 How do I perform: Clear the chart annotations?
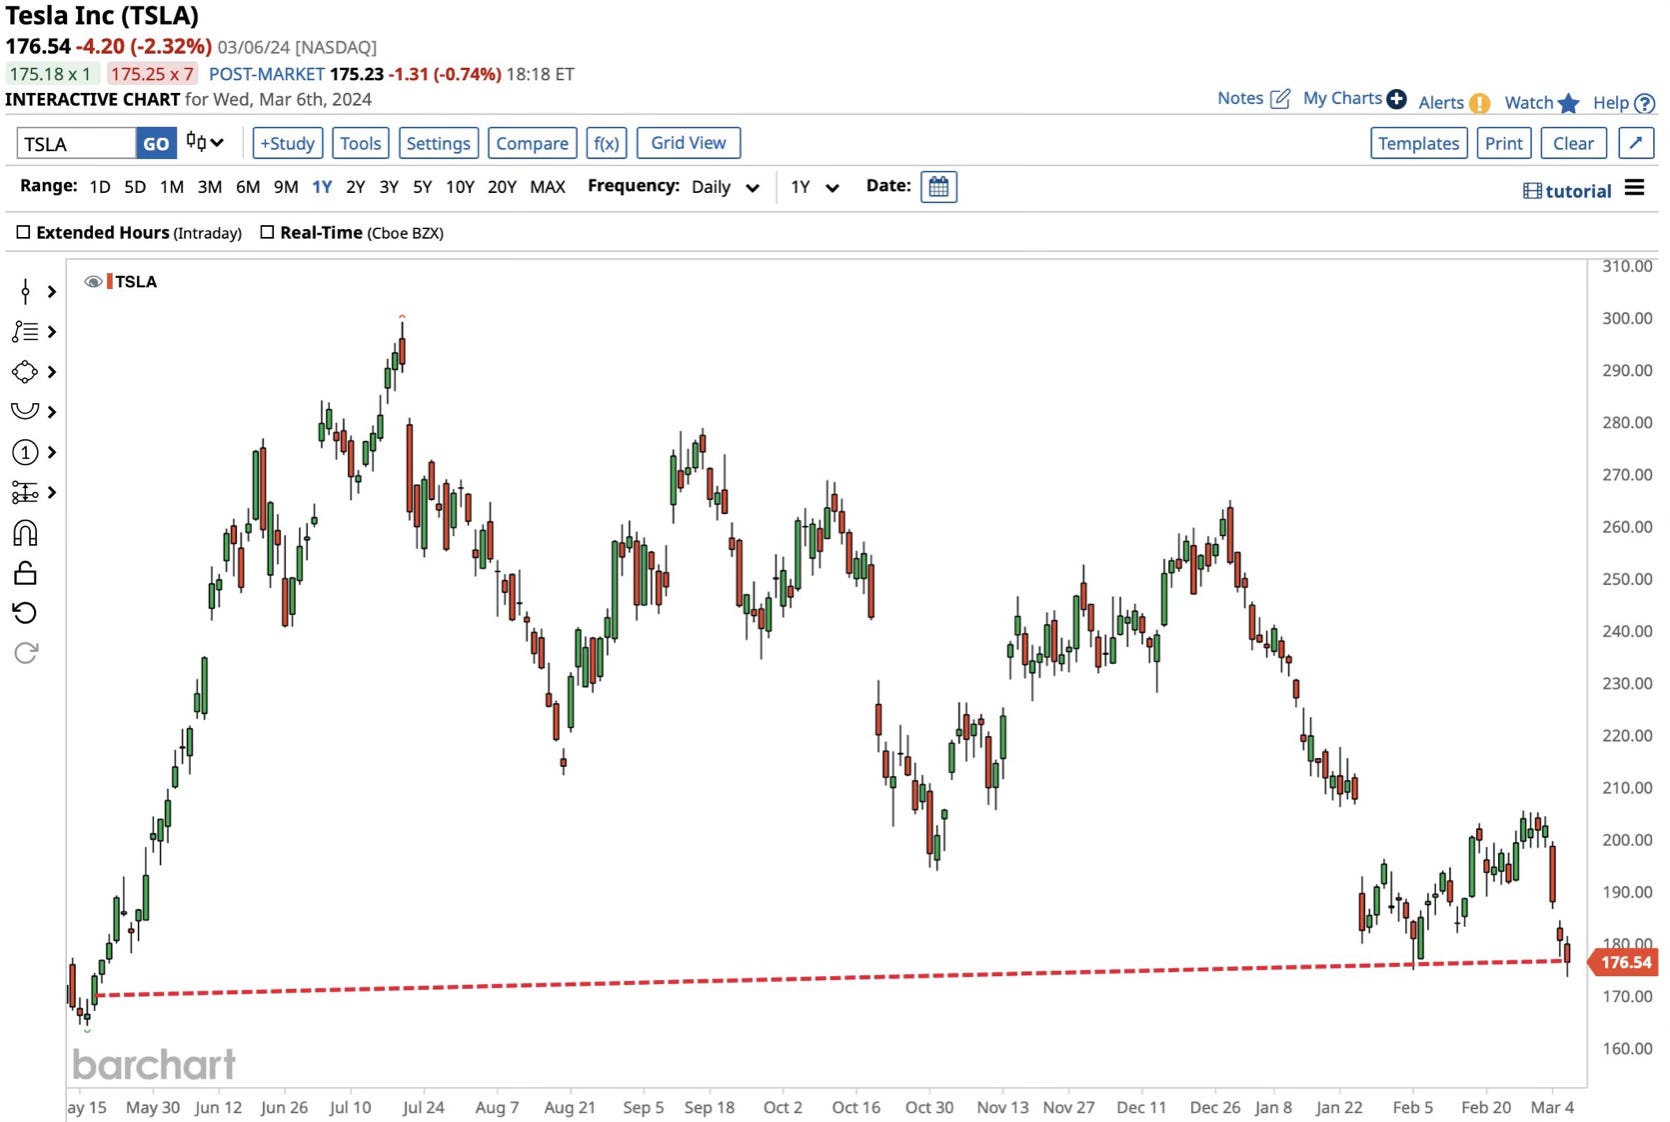tap(1573, 143)
